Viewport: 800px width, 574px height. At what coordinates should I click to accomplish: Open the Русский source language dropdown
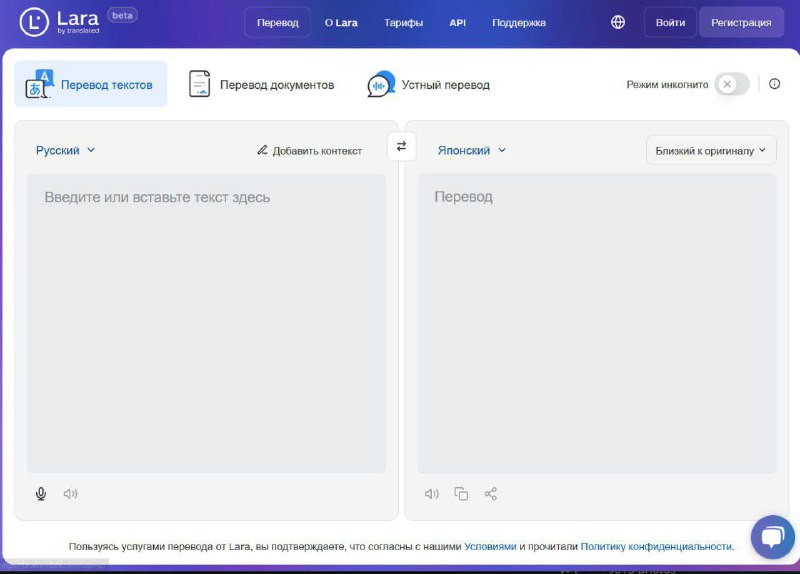point(66,150)
